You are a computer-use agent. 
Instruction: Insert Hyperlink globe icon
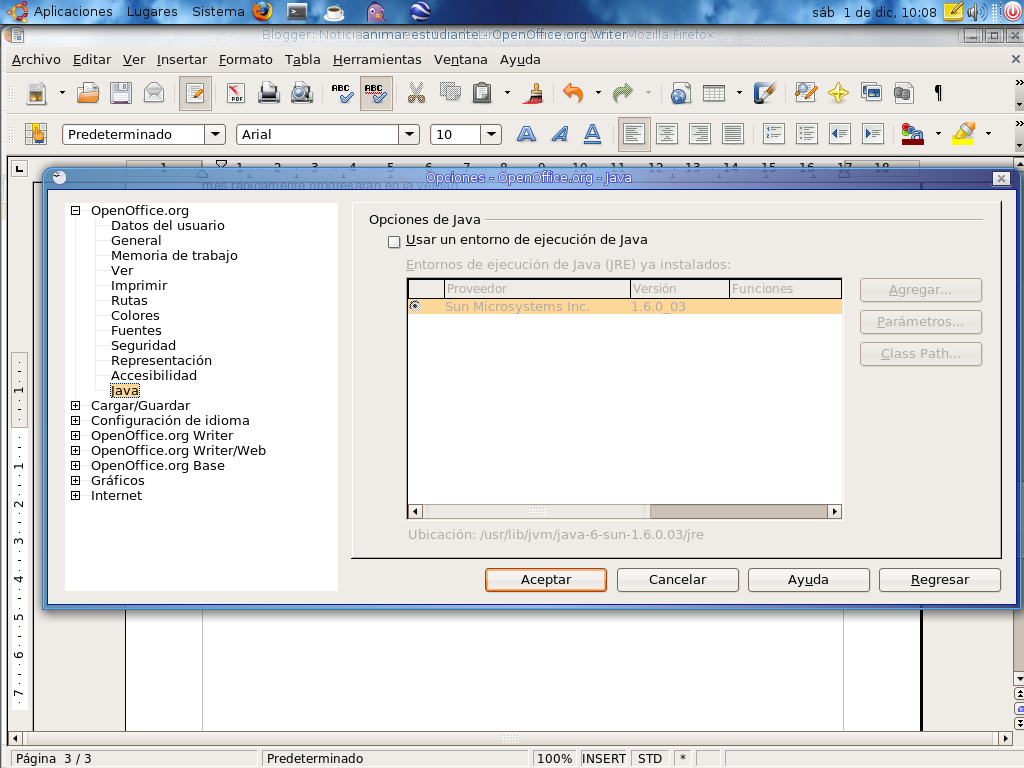(x=680, y=93)
